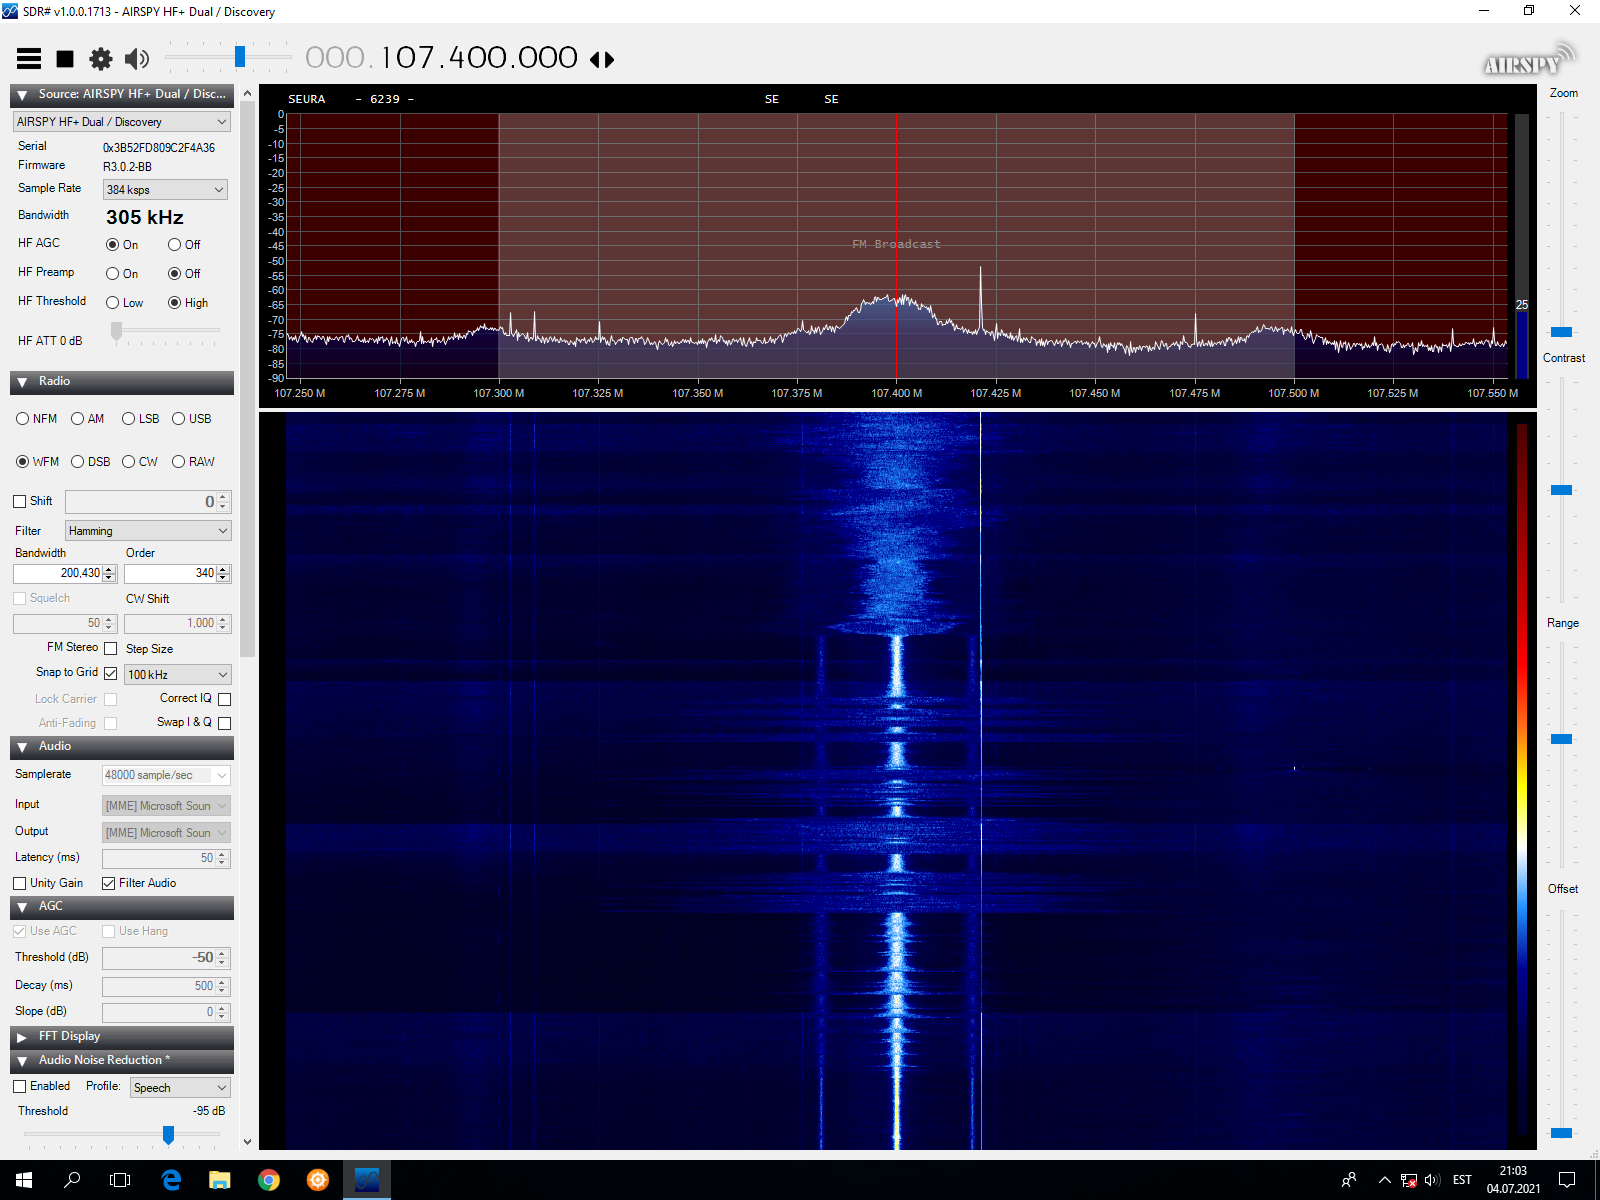
Task: Mute audio using the speaker icon
Action: point(137,59)
